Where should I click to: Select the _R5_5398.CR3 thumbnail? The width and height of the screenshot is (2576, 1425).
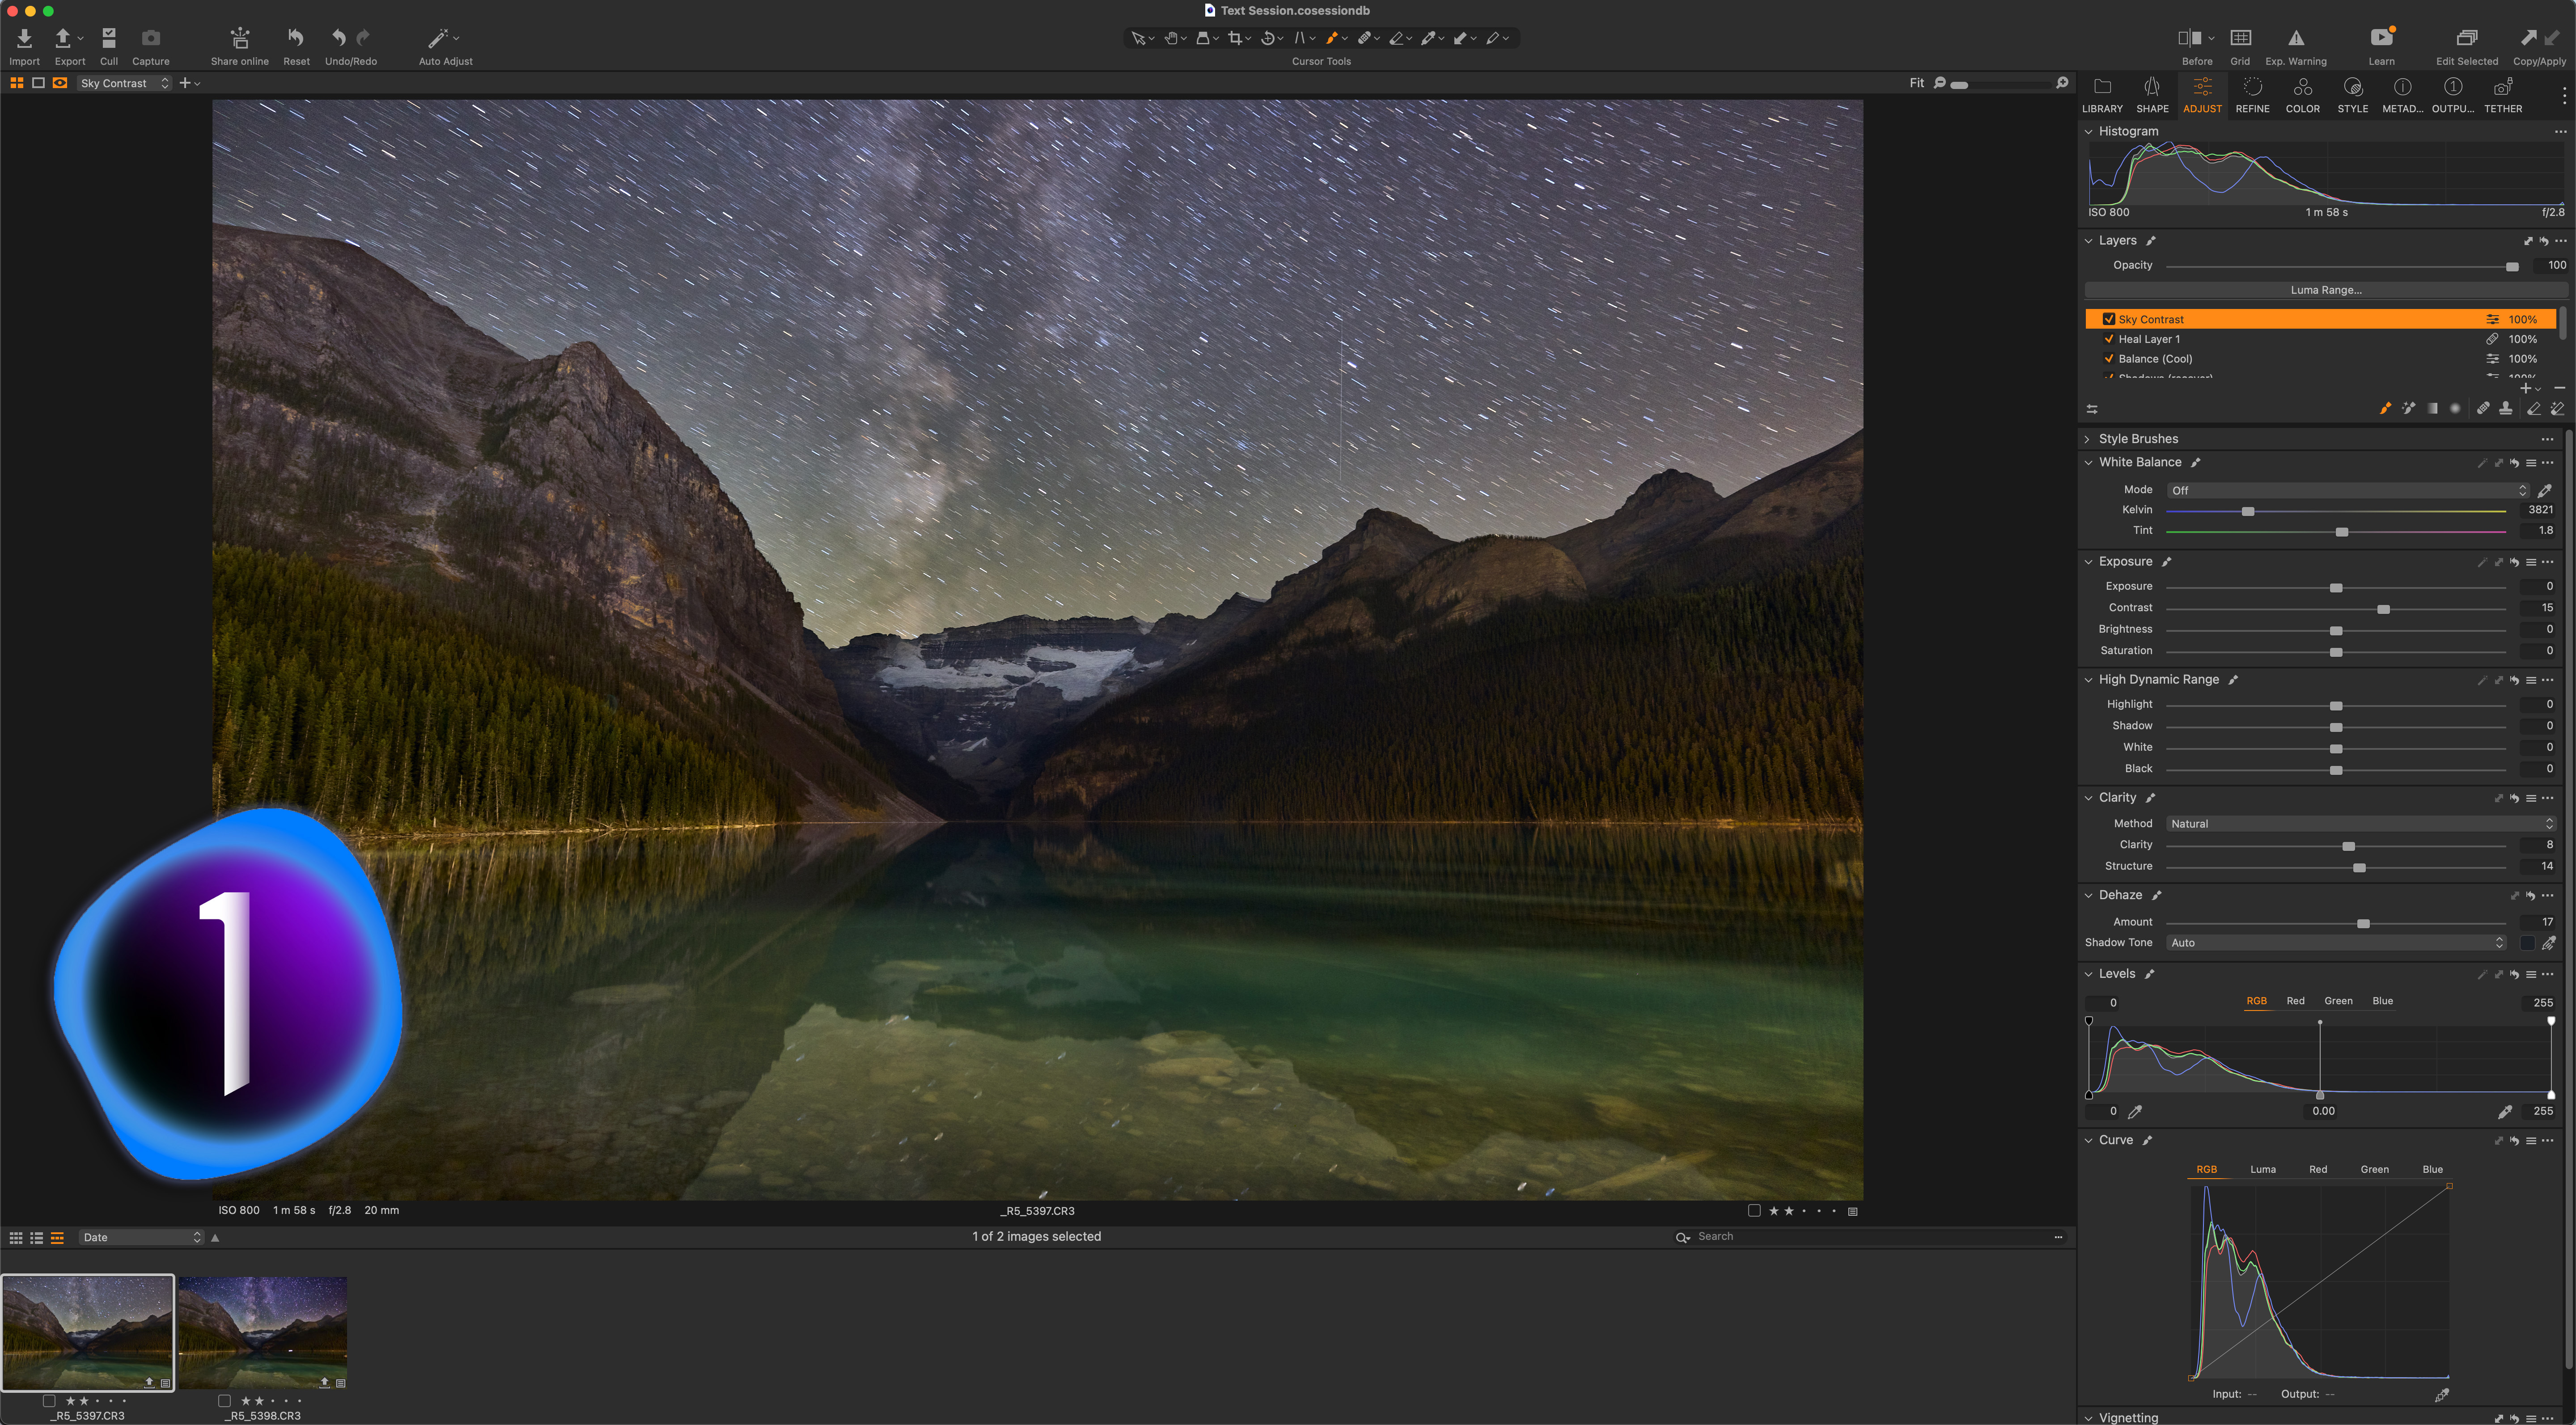click(x=263, y=1332)
